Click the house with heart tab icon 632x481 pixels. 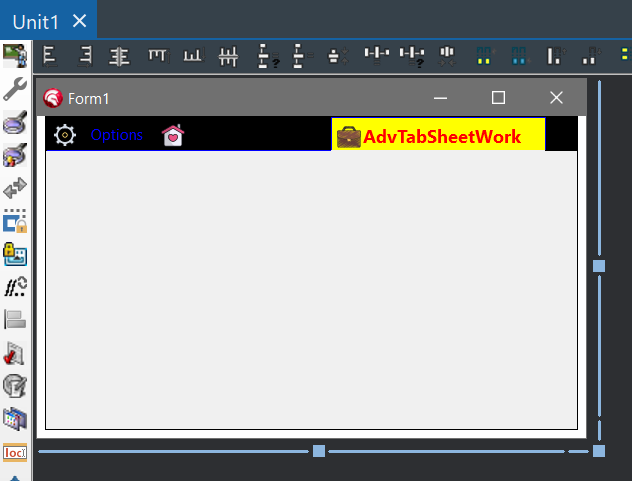(173, 135)
